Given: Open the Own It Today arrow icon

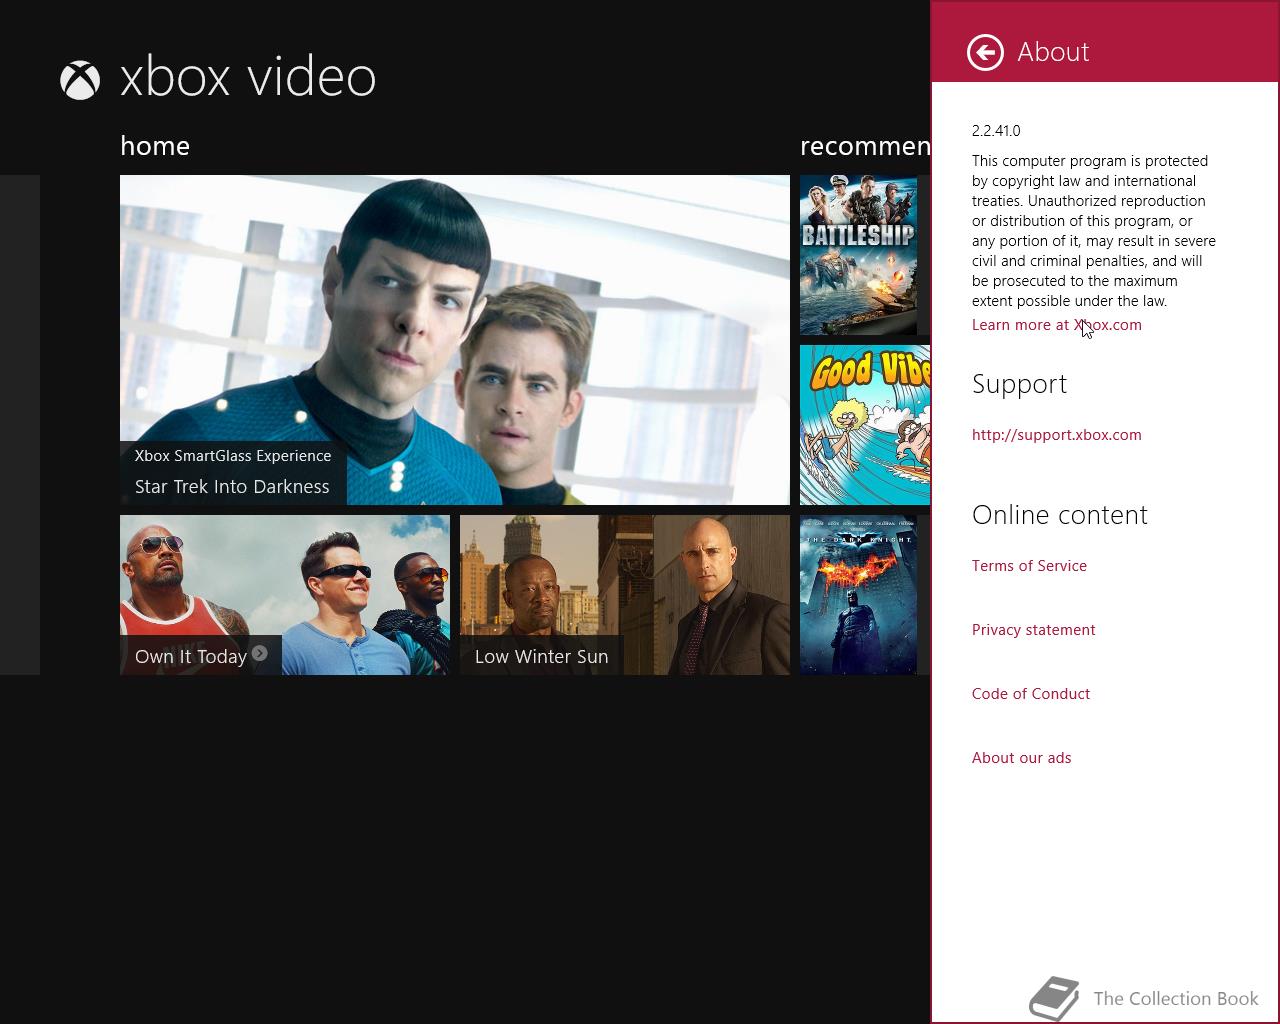Looking at the screenshot, I should coord(260,653).
